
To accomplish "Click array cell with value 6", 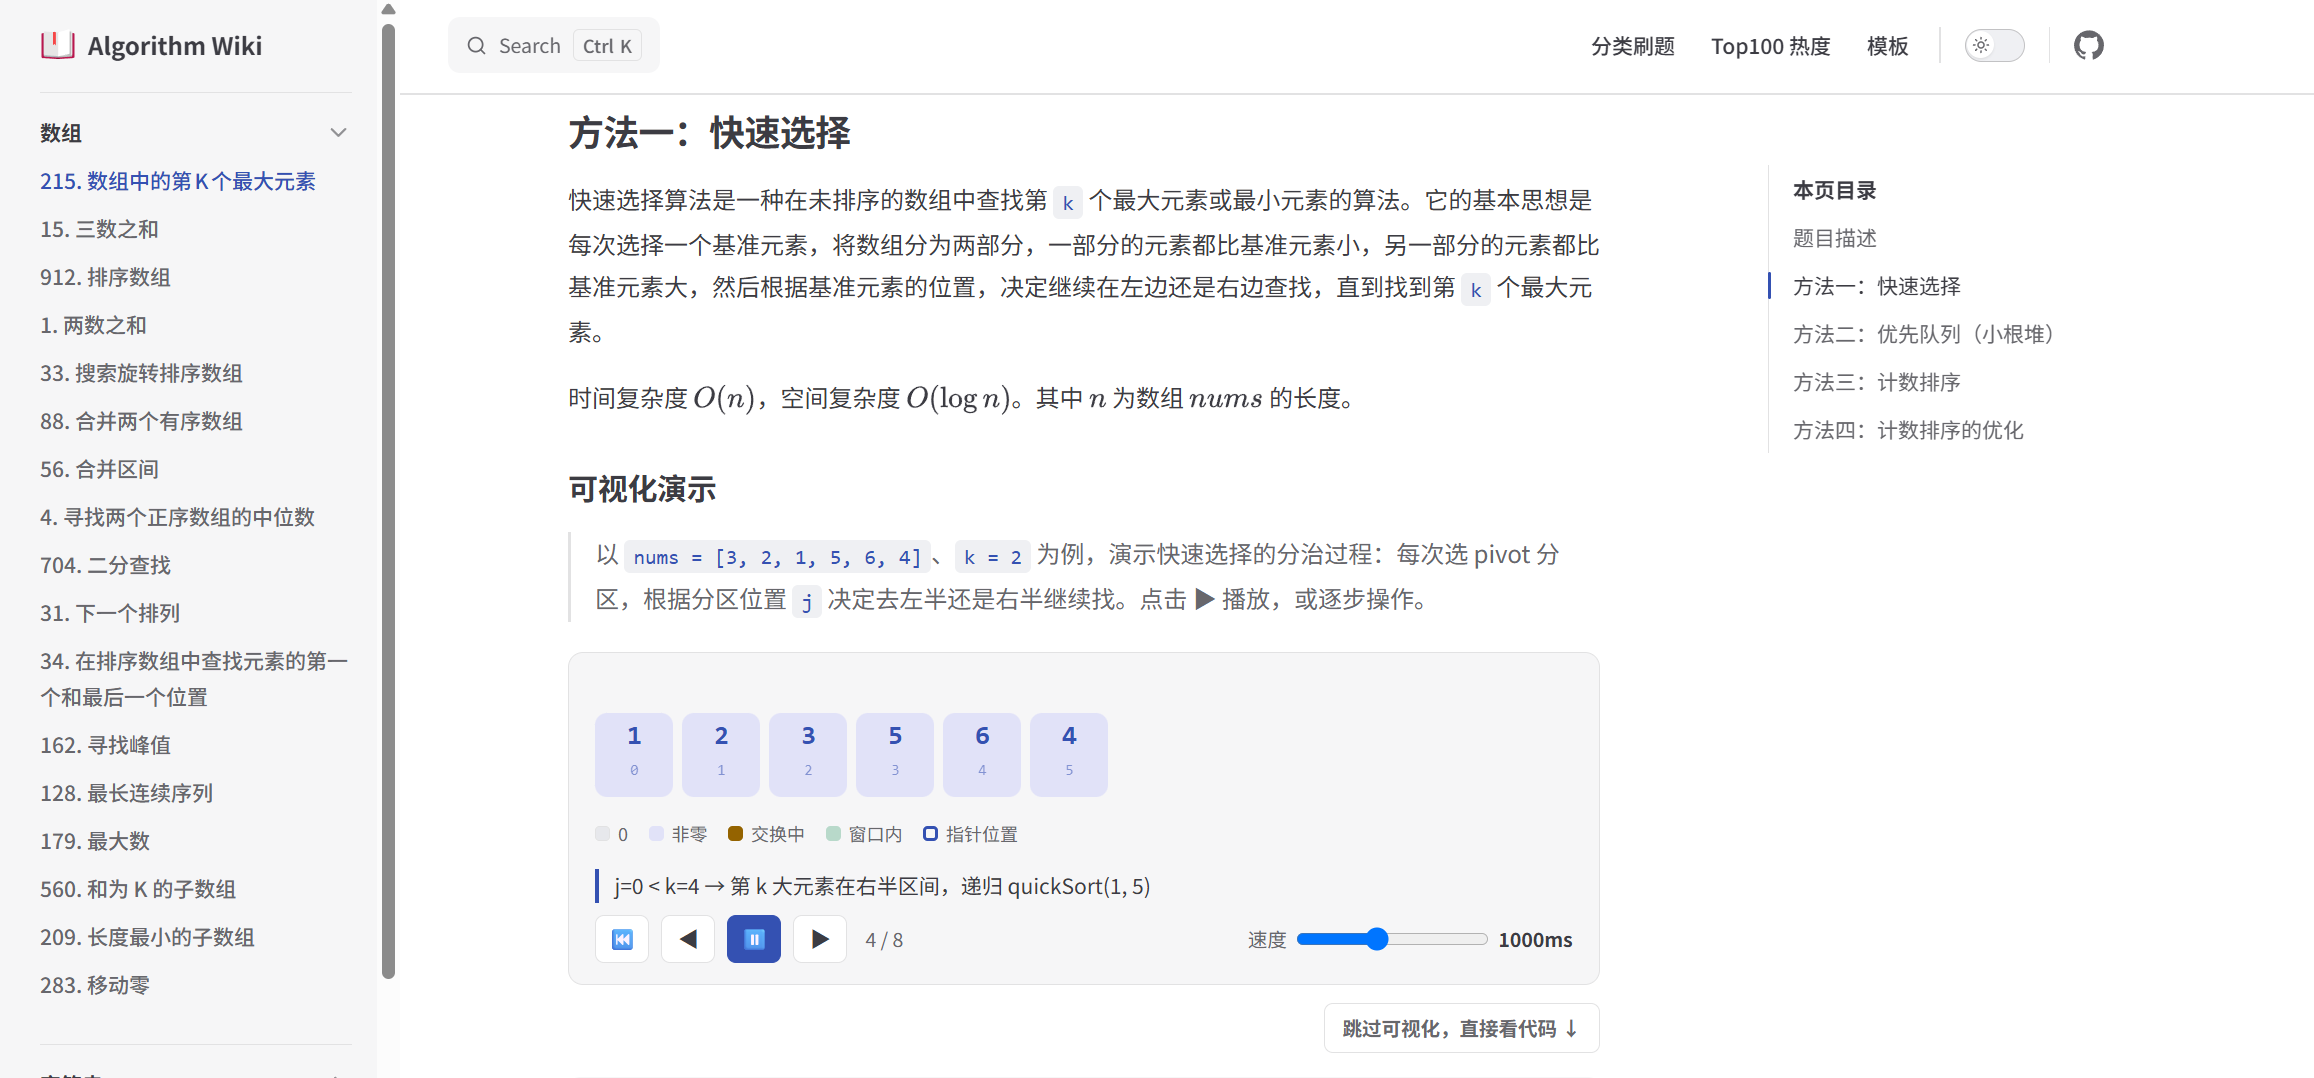I will 982,754.
